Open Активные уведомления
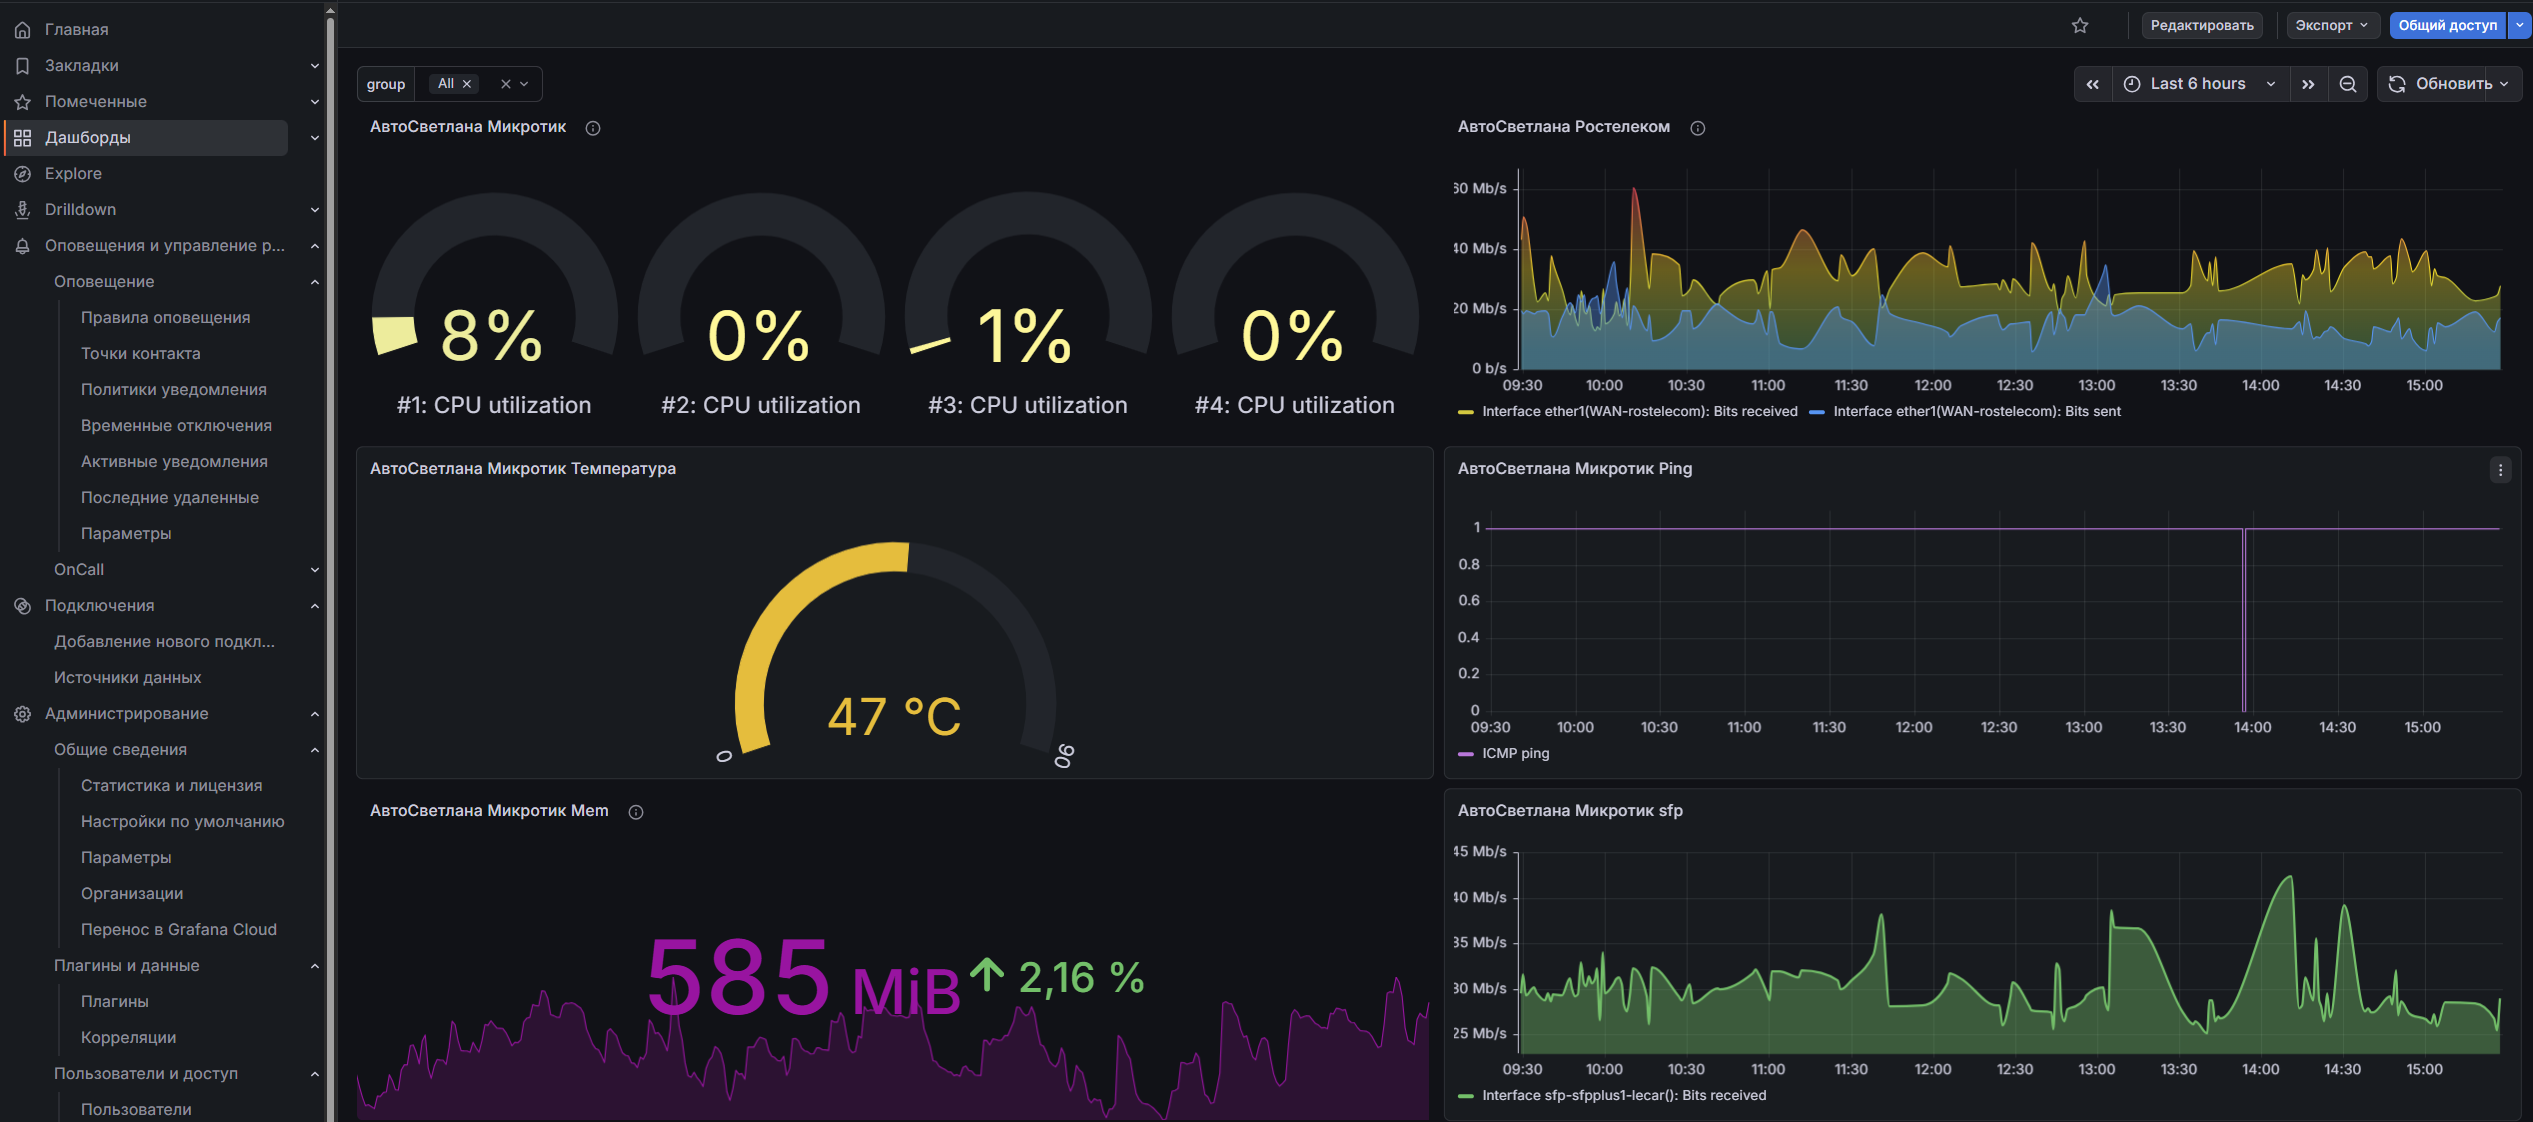2533x1122 pixels. [174, 462]
